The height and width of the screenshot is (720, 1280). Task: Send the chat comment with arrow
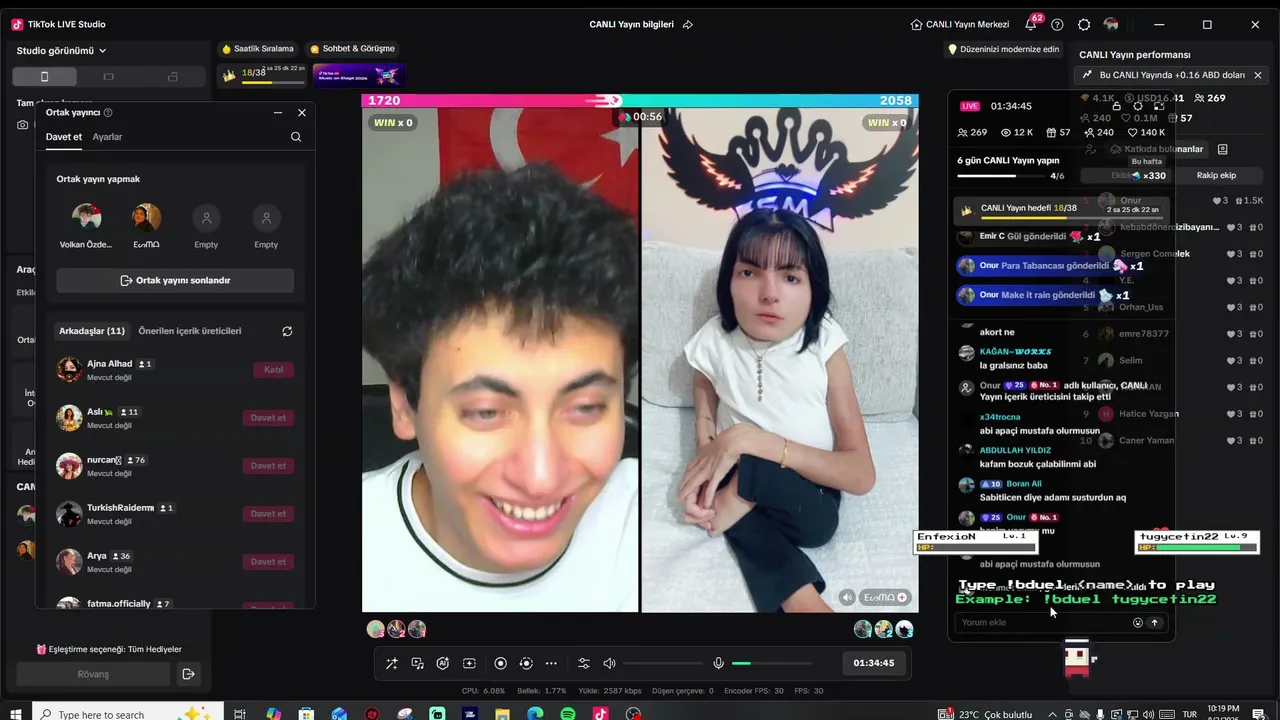1155,622
